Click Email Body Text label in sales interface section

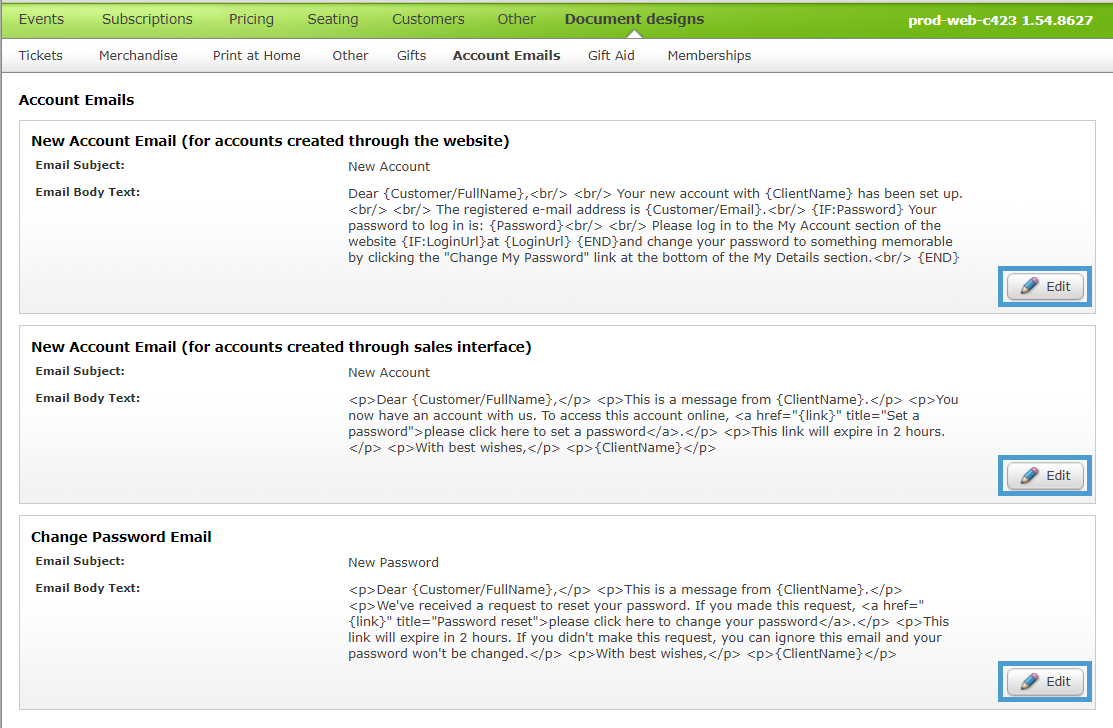click(x=88, y=398)
